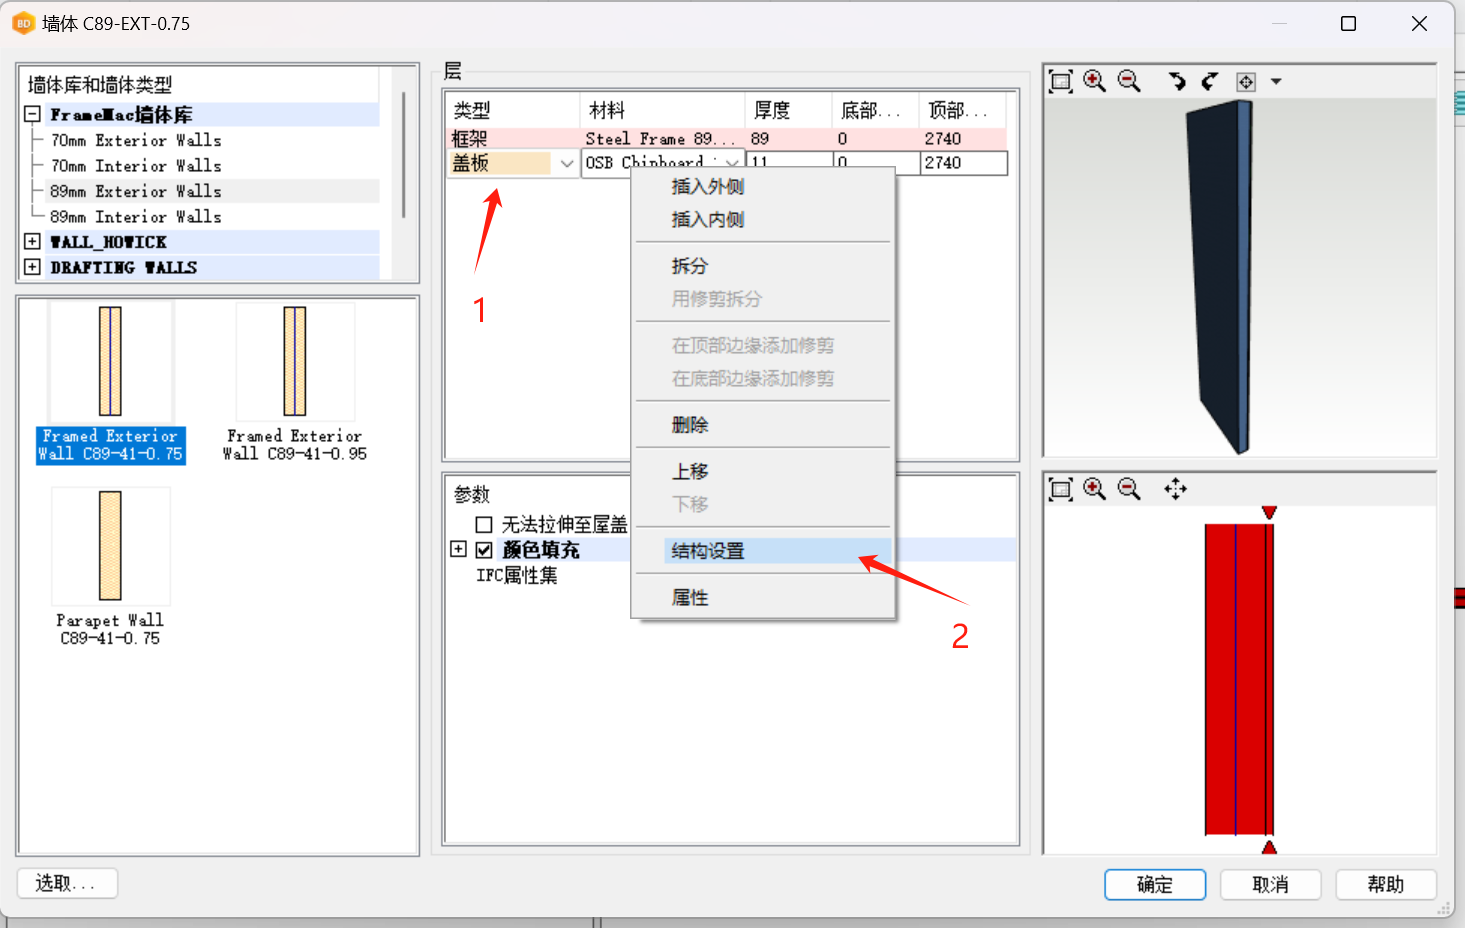
Task: Choose 插入外侧 from context menu
Action: tap(708, 187)
